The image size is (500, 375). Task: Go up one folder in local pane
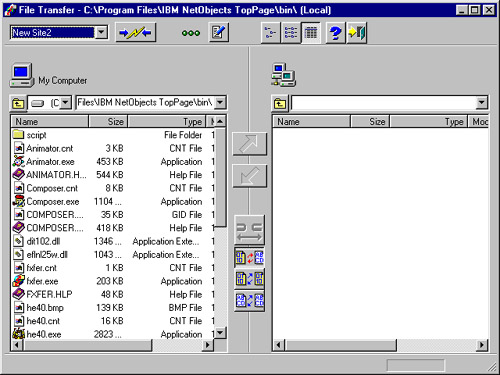pos(18,103)
